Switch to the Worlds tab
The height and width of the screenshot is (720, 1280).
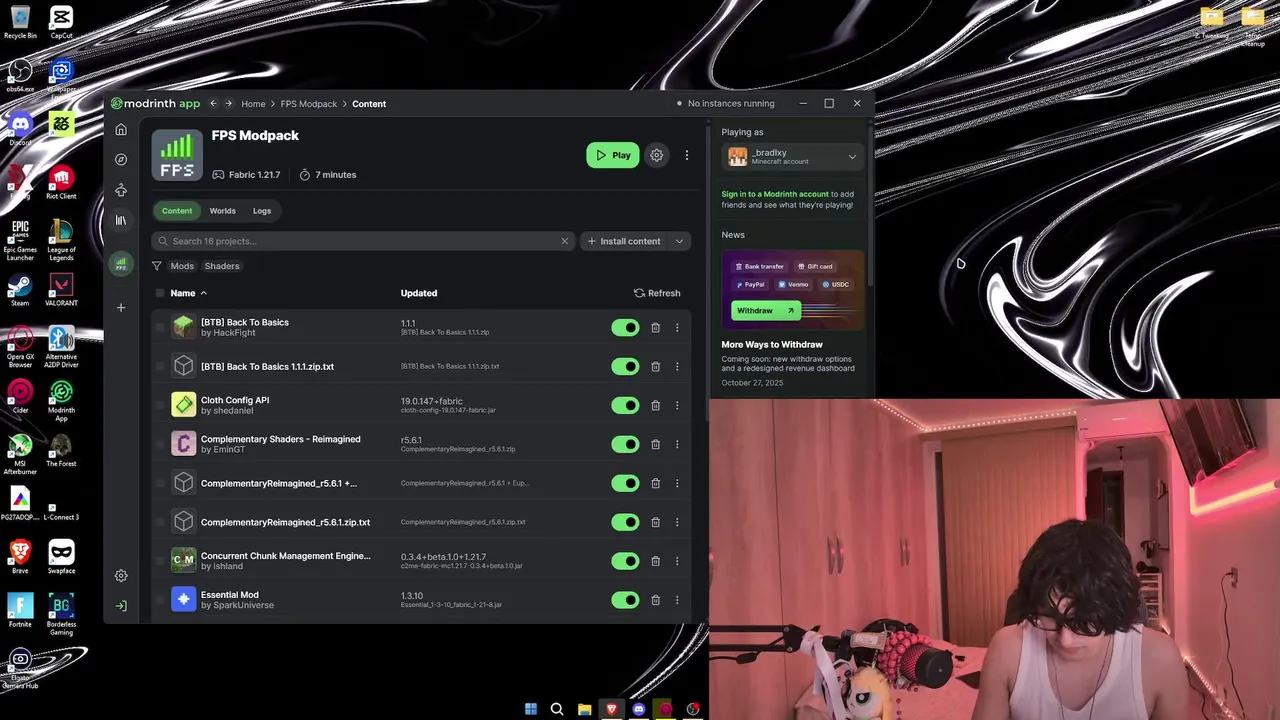(x=222, y=211)
